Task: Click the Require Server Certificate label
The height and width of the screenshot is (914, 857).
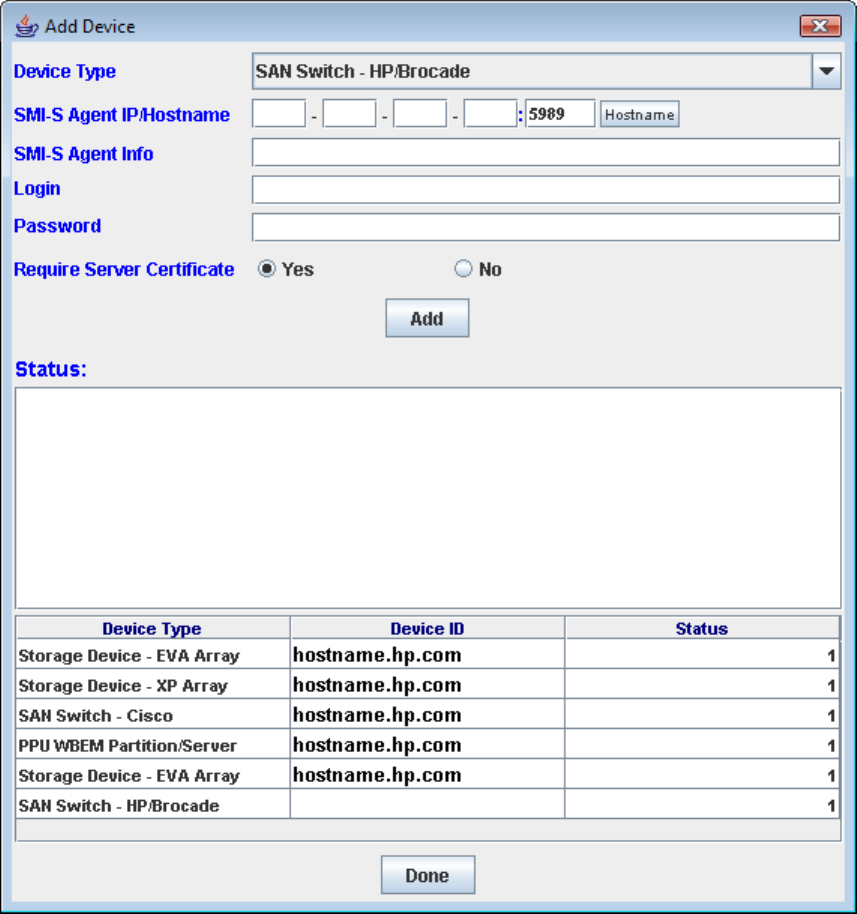Action: point(124,269)
